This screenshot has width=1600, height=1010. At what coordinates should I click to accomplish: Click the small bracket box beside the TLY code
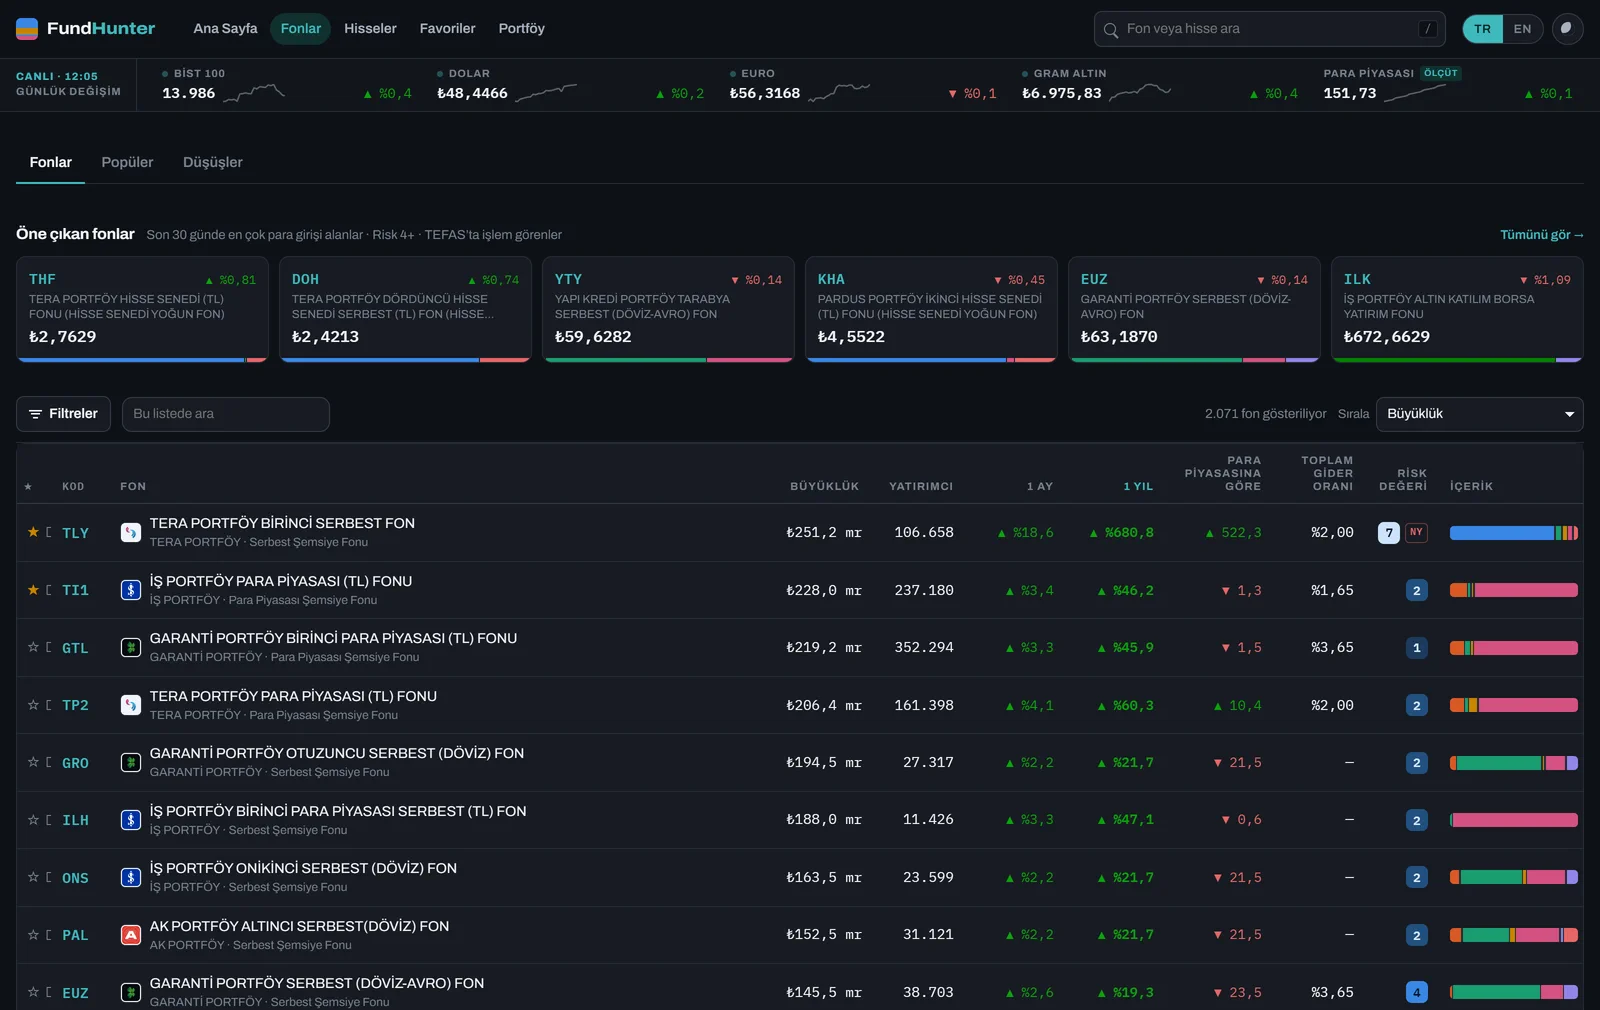coord(48,533)
